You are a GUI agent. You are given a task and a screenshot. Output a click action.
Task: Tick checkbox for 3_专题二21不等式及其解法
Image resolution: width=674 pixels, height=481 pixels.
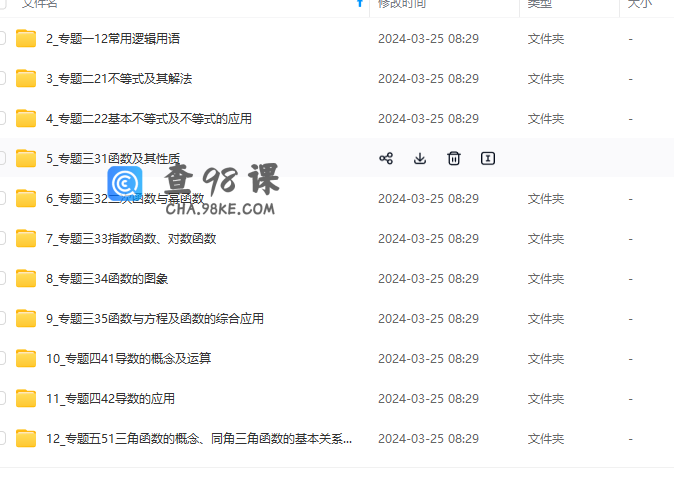[2, 78]
